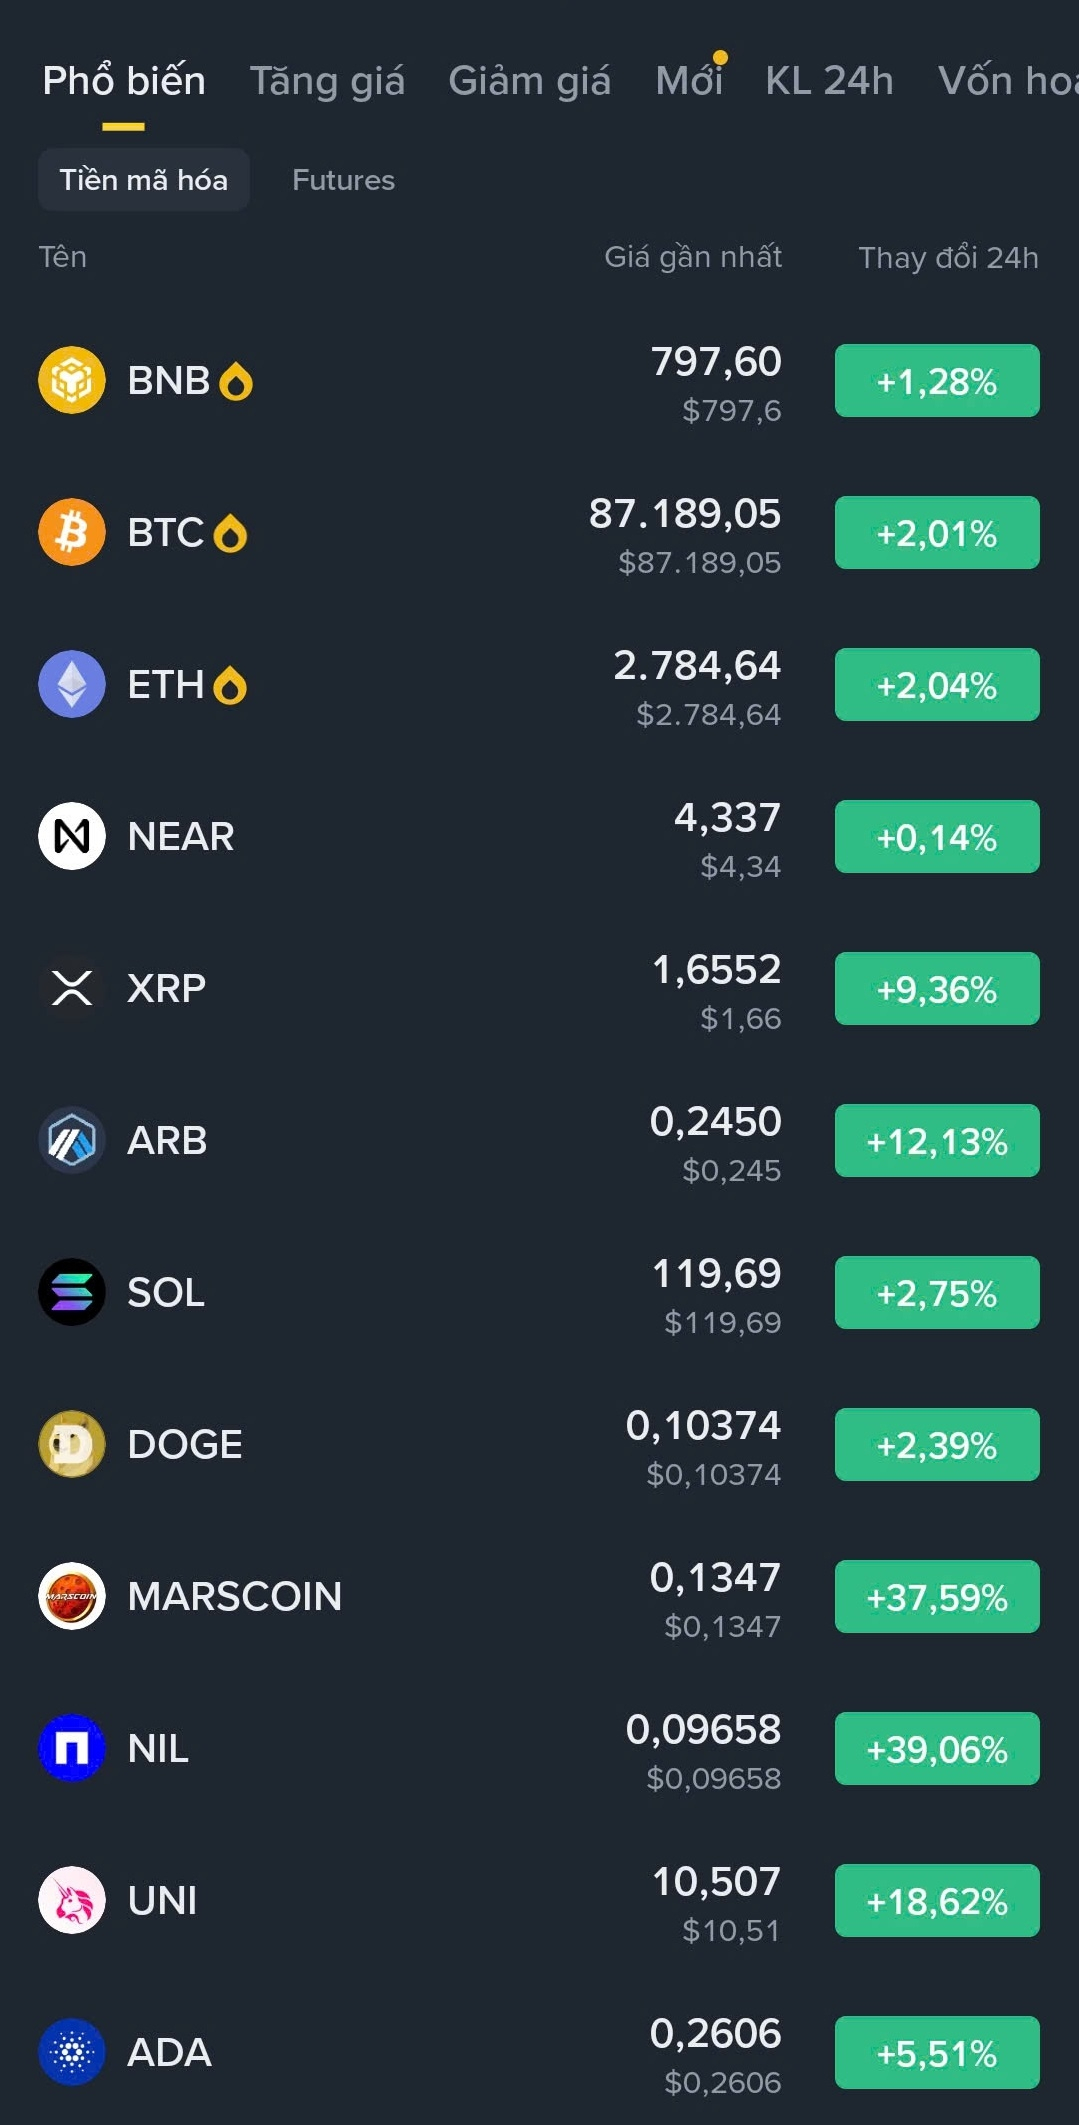Tap the flame icon next to BTC
The height and width of the screenshot is (2125, 1079).
(x=230, y=533)
